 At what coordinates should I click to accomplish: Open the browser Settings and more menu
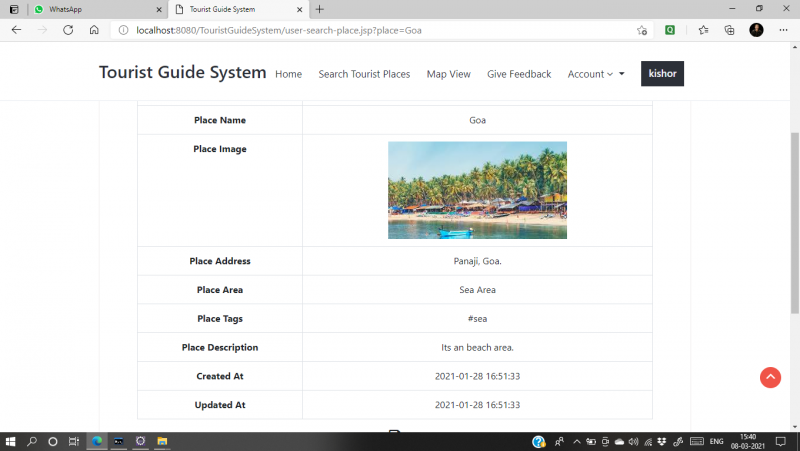point(783,30)
